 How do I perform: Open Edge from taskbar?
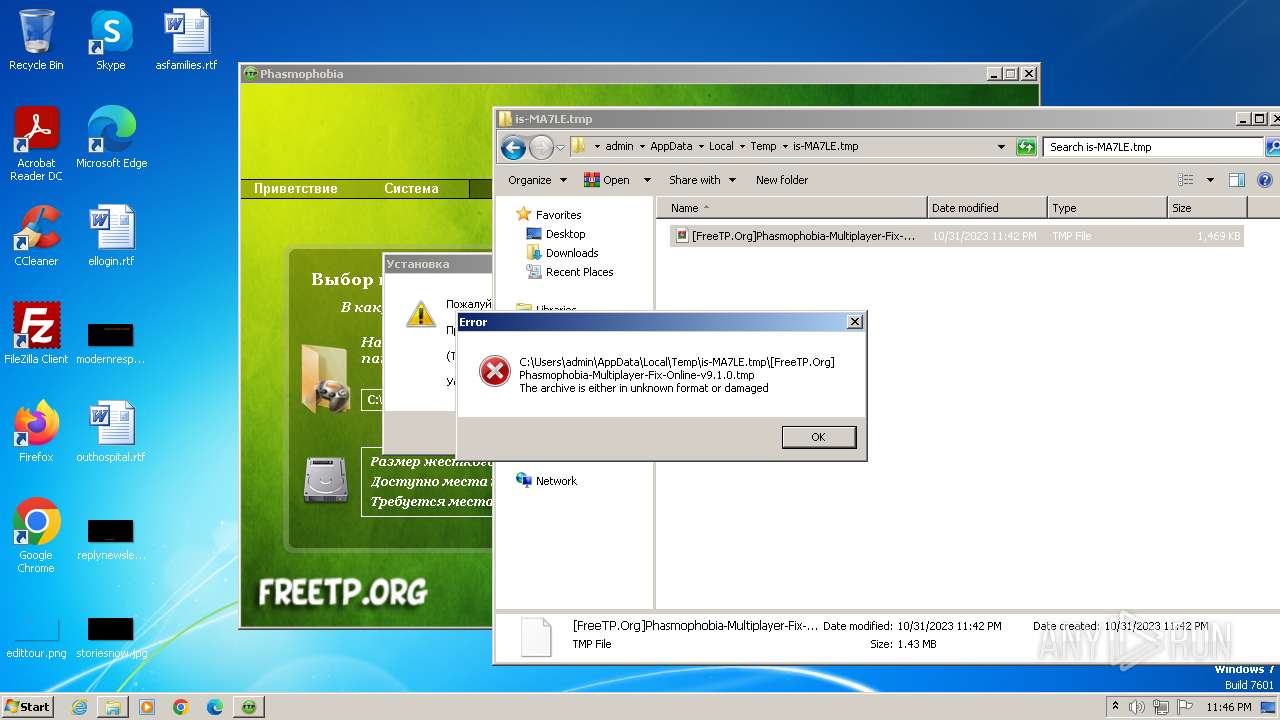coord(215,707)
